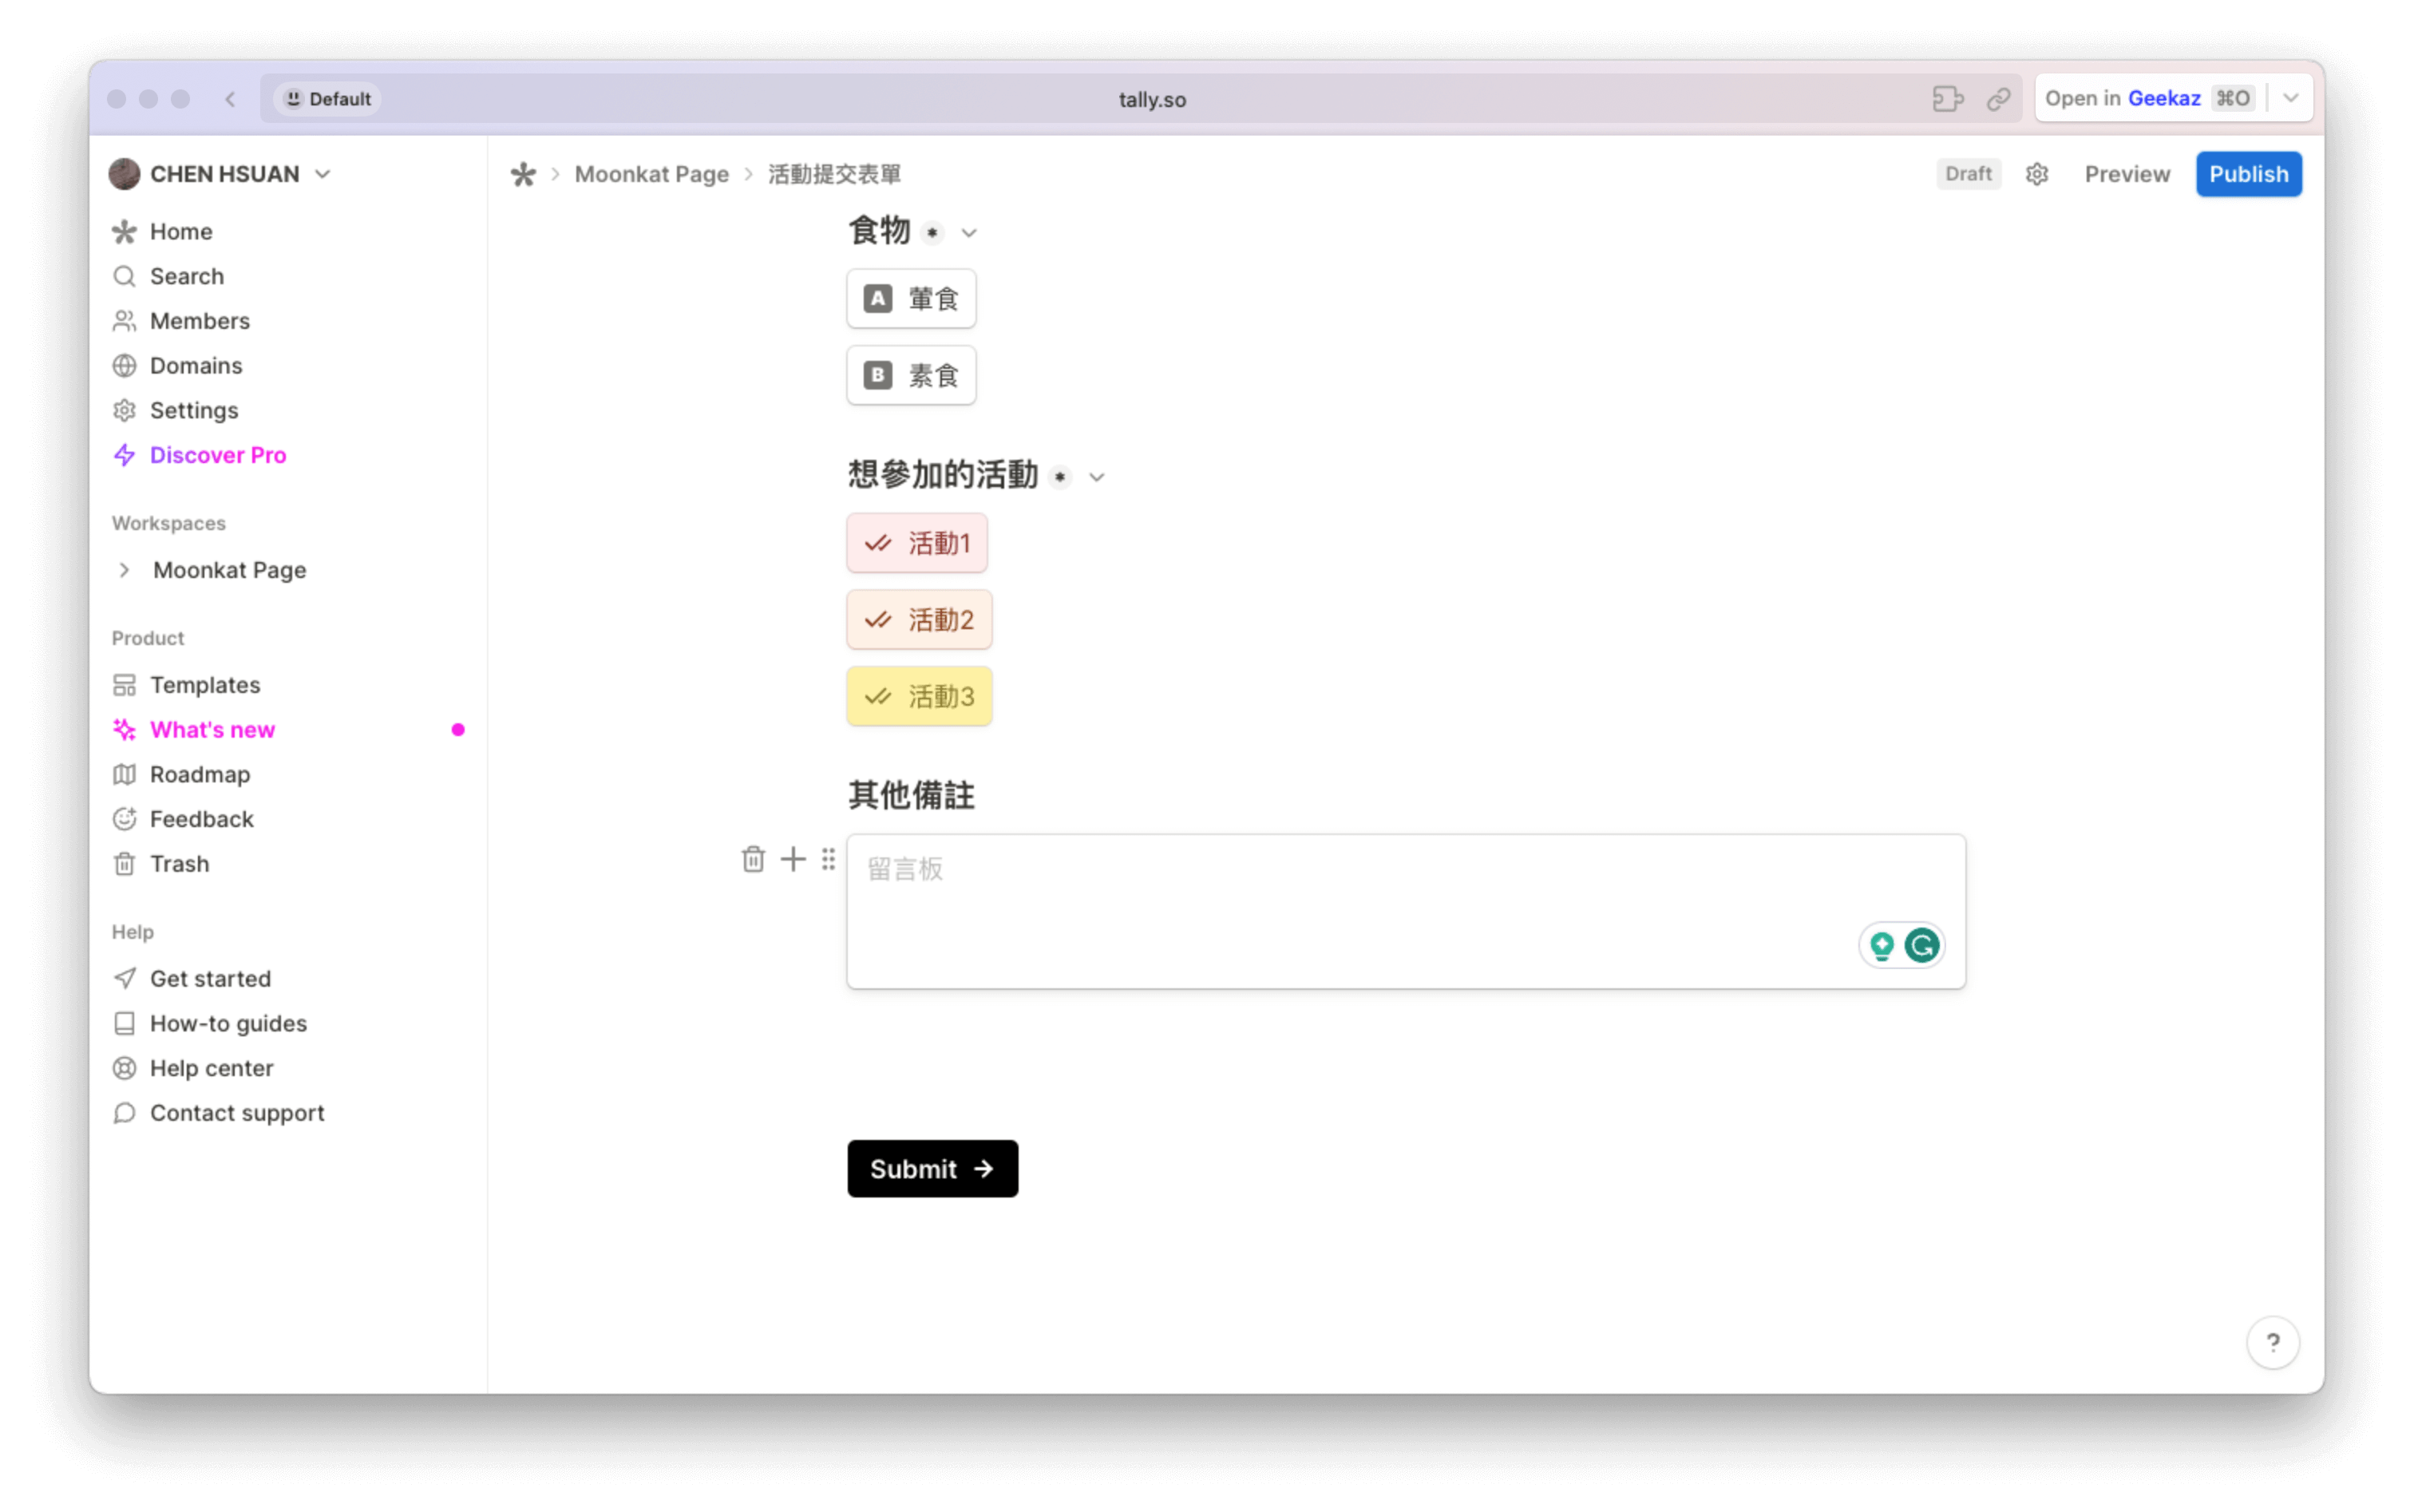The height and width of the screenshot is (1512, 2414).
Task: Click the Grammarly icon in the textarea
Action: click(x=1921, y=945)
